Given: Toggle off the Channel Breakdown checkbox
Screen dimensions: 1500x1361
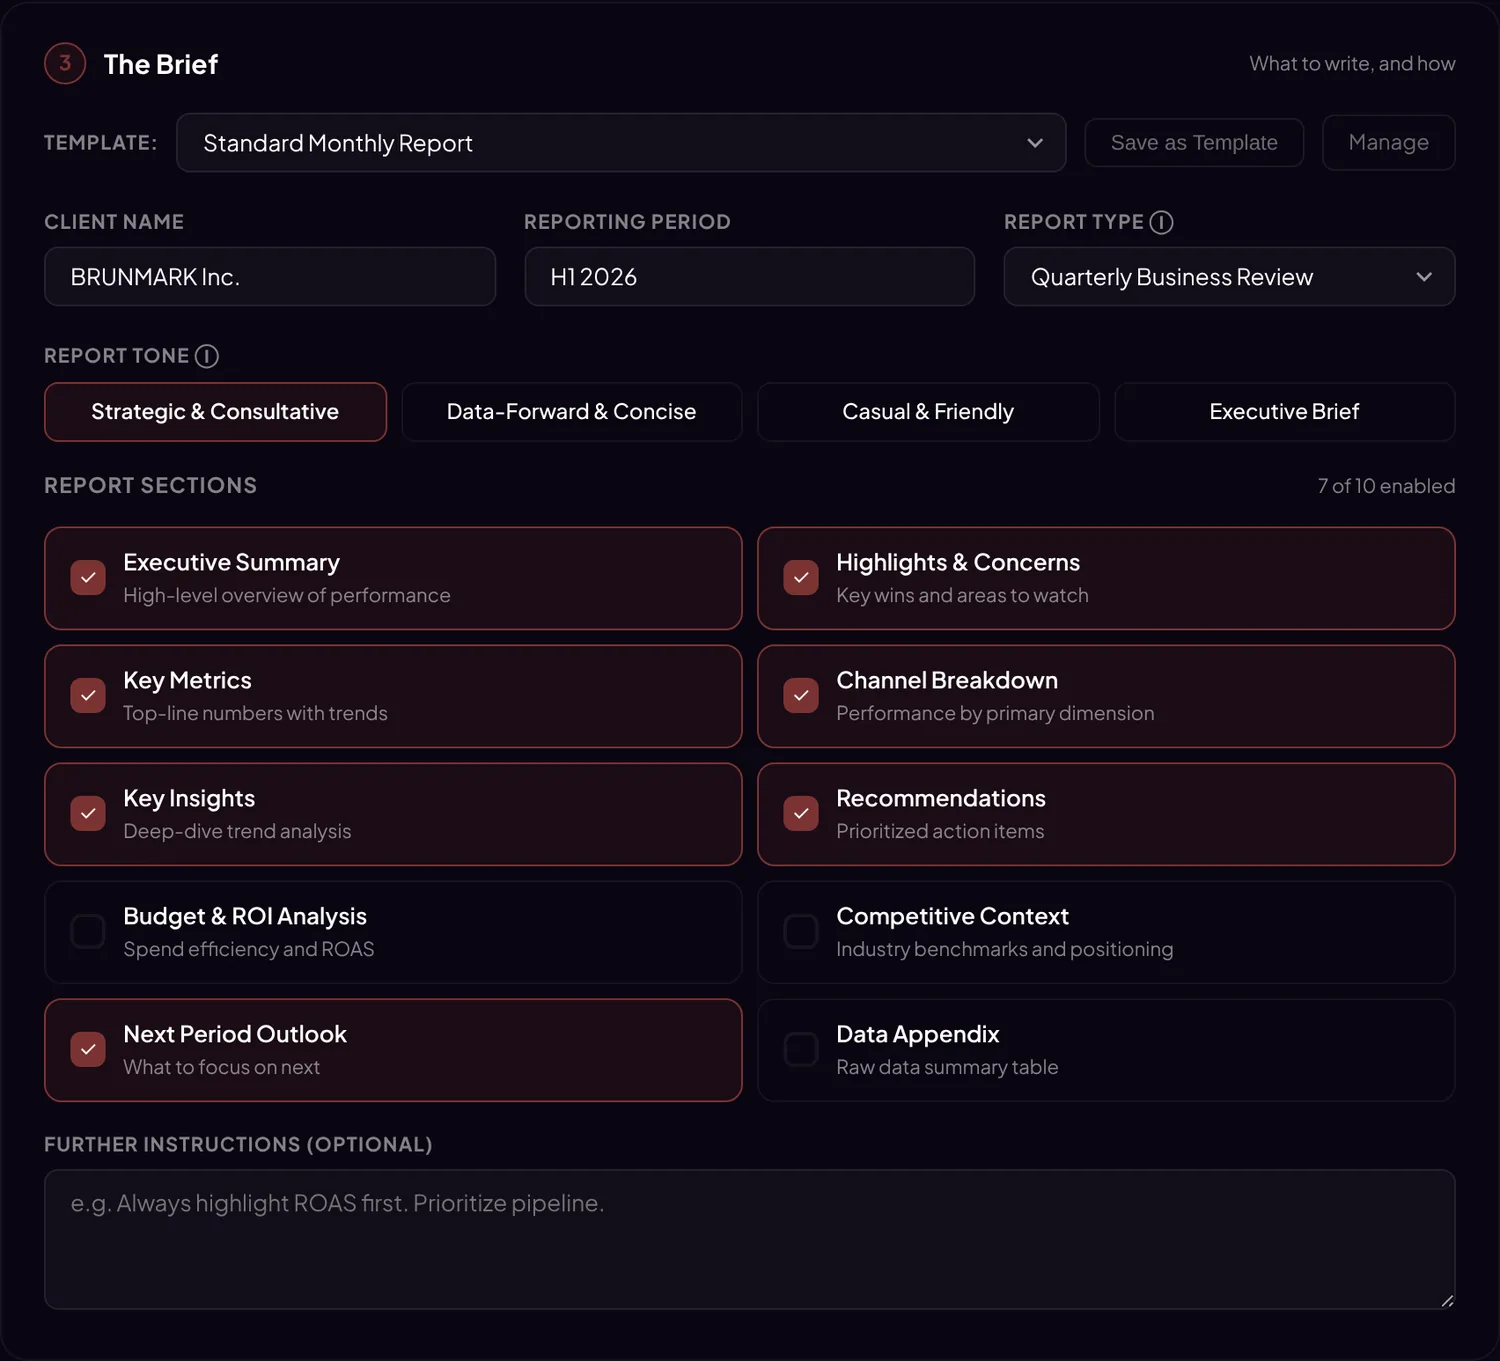Looking at the screenshot, I should coord(801,696).
